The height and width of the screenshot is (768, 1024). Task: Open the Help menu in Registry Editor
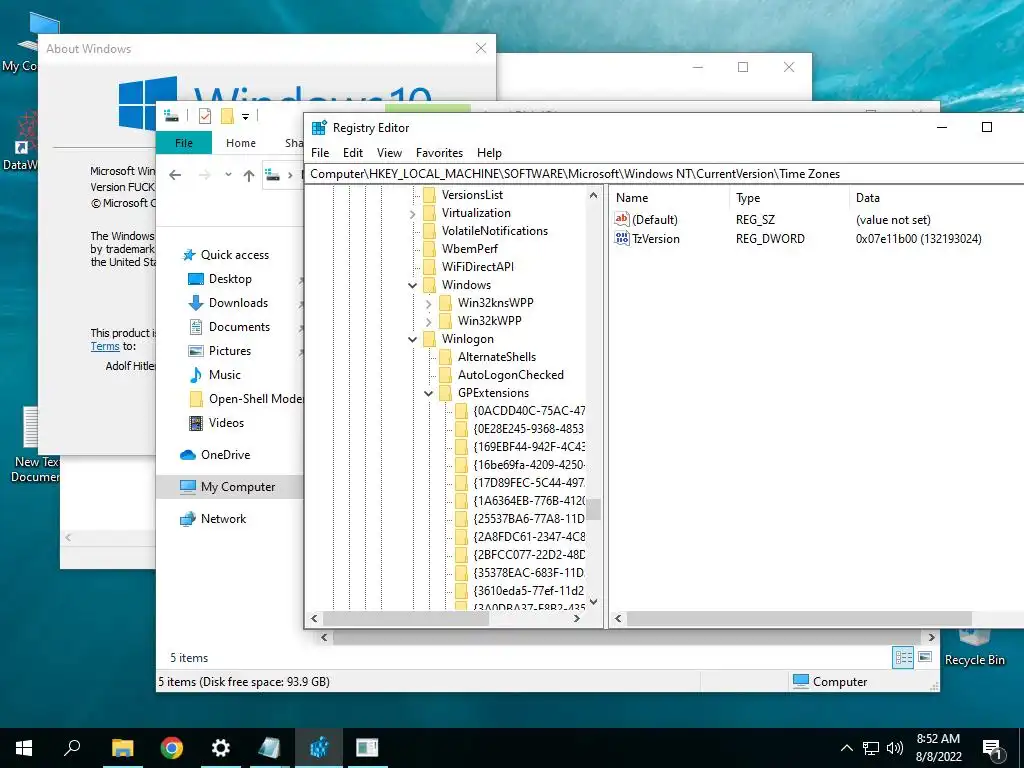click(x=489, y=153)
